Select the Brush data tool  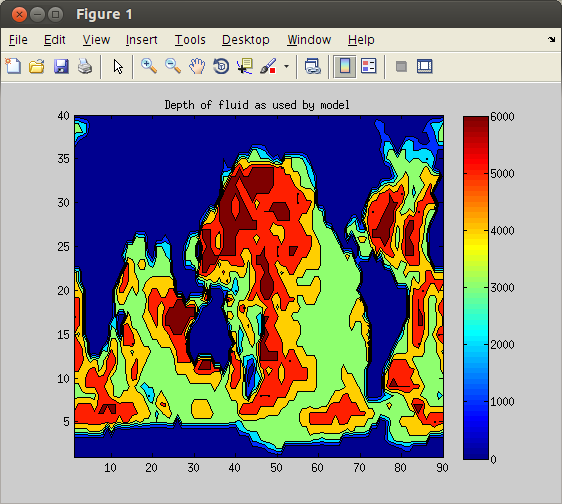point(268,66)
